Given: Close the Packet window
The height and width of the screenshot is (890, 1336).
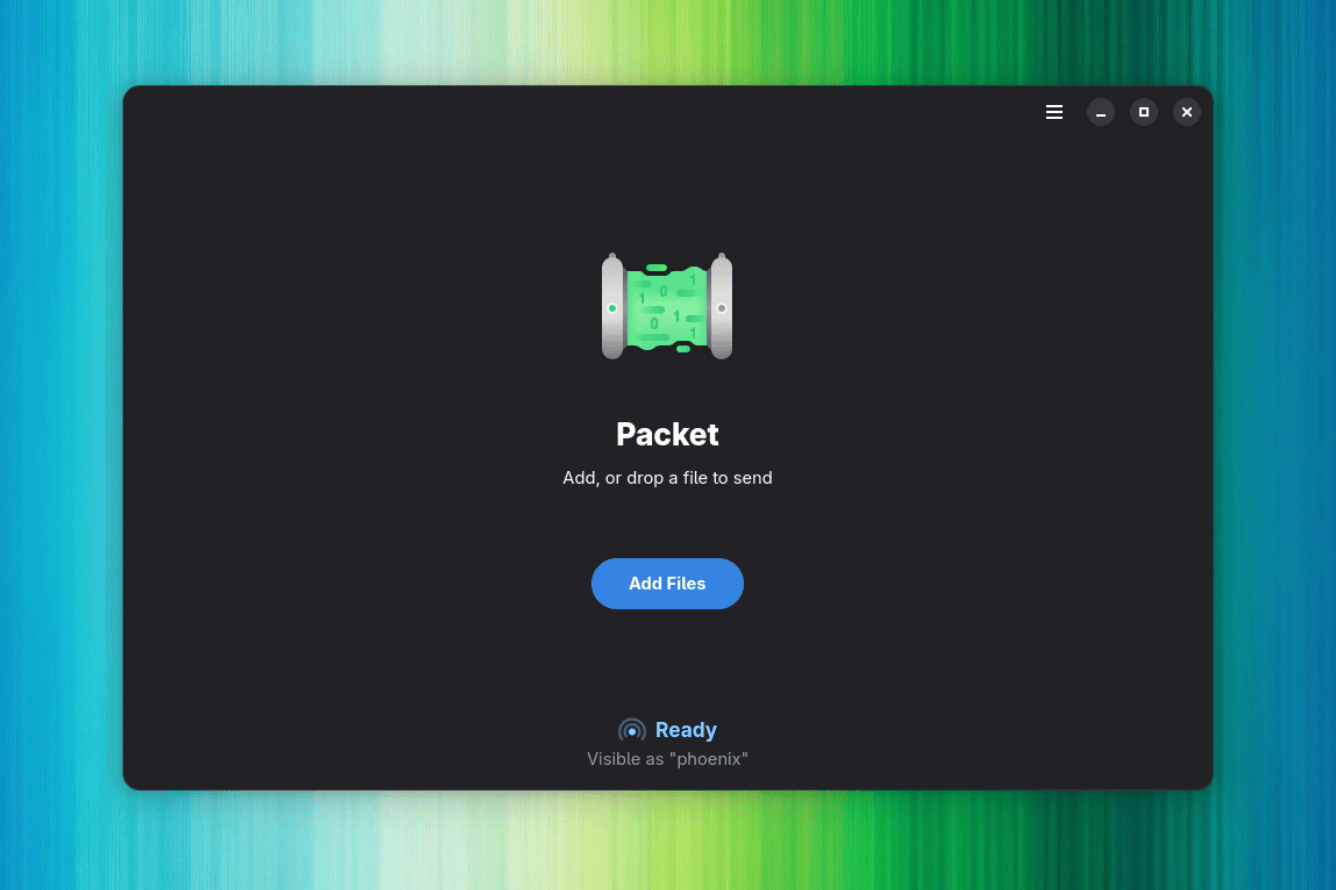Looking at the screenshot, I should [x=1187, y=112].
